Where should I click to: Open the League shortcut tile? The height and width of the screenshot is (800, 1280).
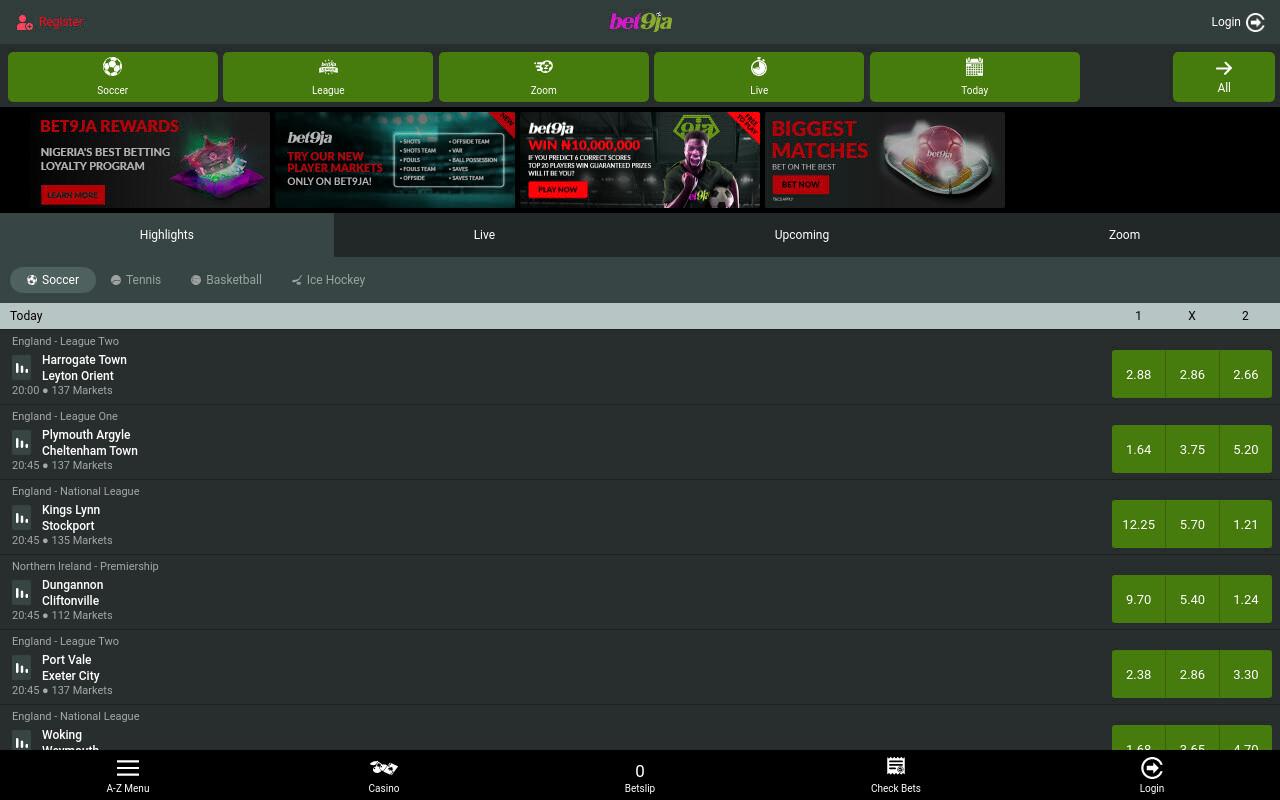(328, 77)
